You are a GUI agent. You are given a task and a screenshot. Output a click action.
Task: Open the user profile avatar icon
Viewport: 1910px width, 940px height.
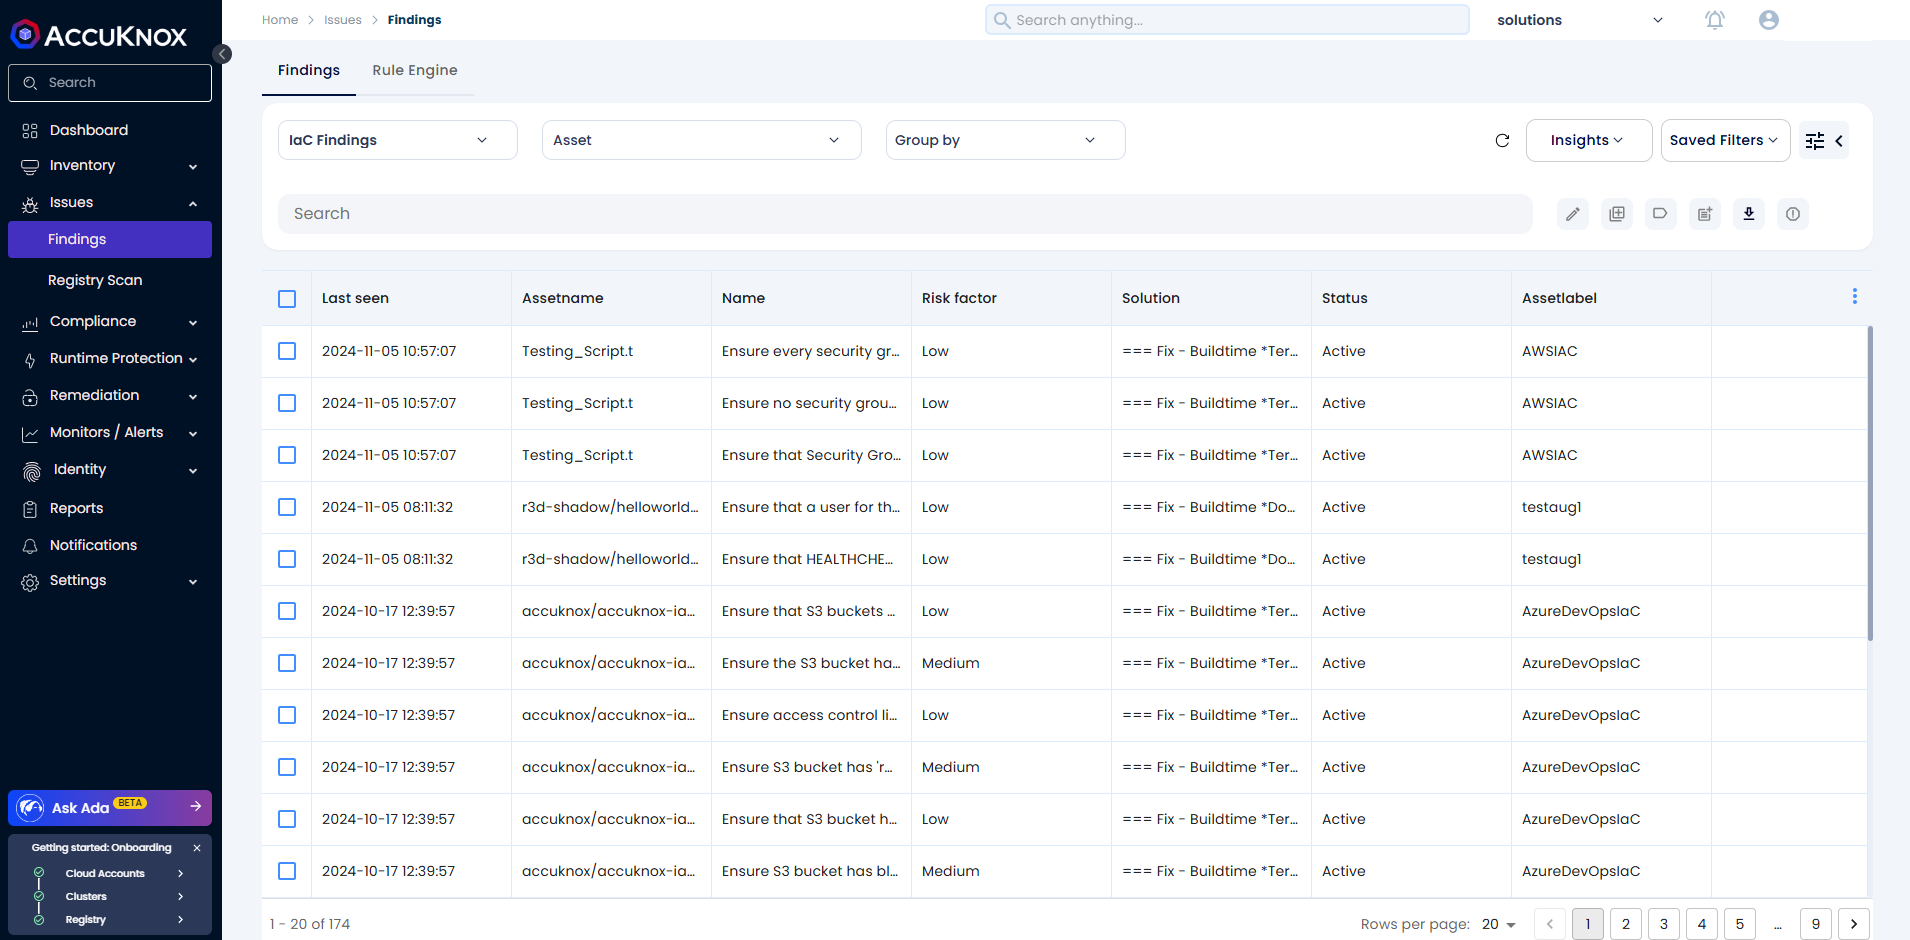[1769, 20]
